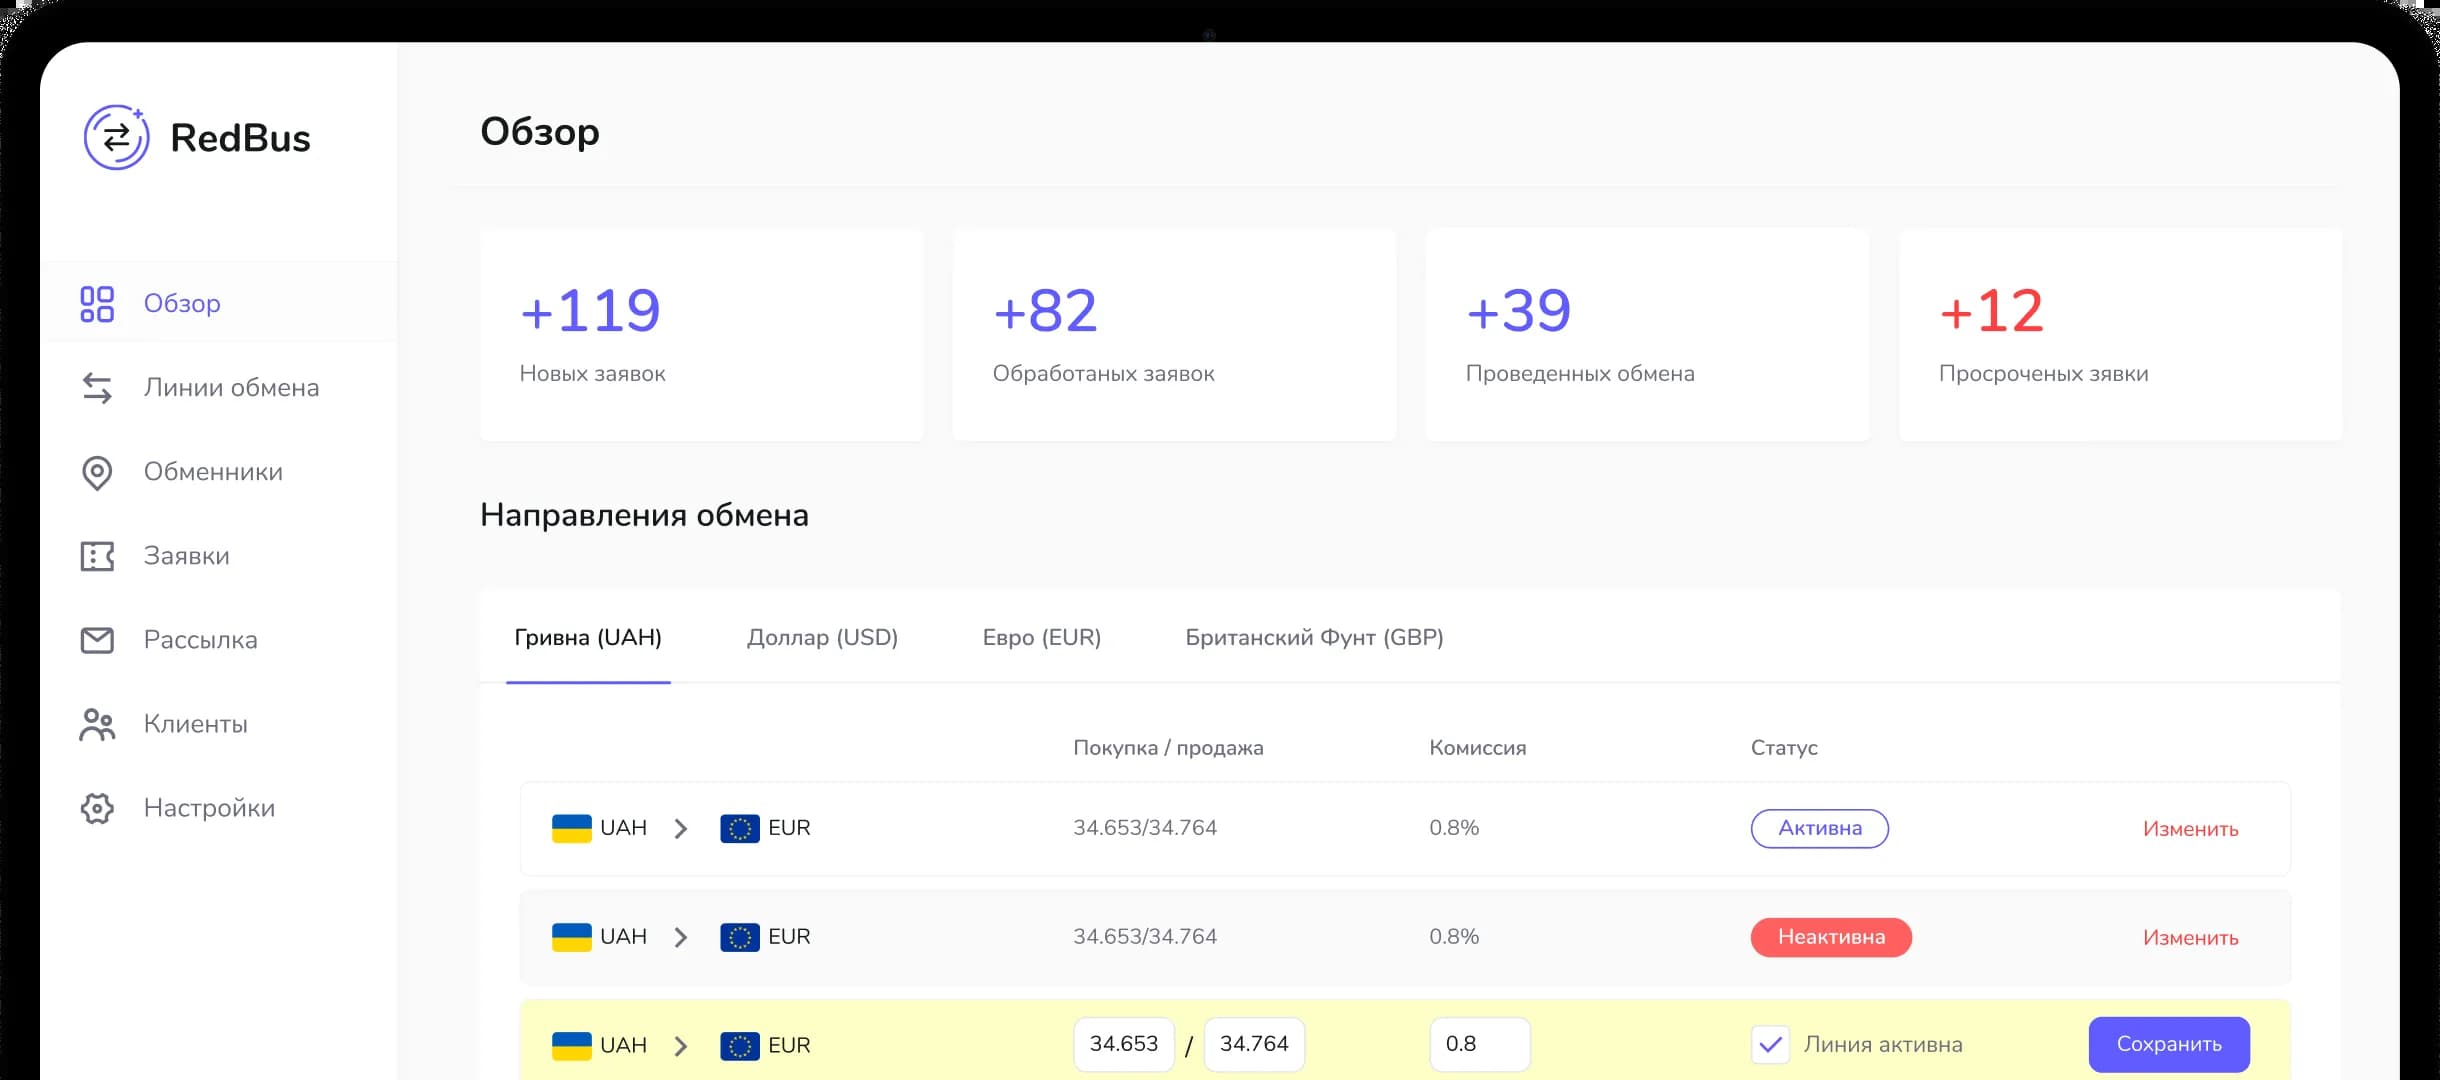Click Сохранить button
The image size is (2440, 1080).
point(2169,1044)
